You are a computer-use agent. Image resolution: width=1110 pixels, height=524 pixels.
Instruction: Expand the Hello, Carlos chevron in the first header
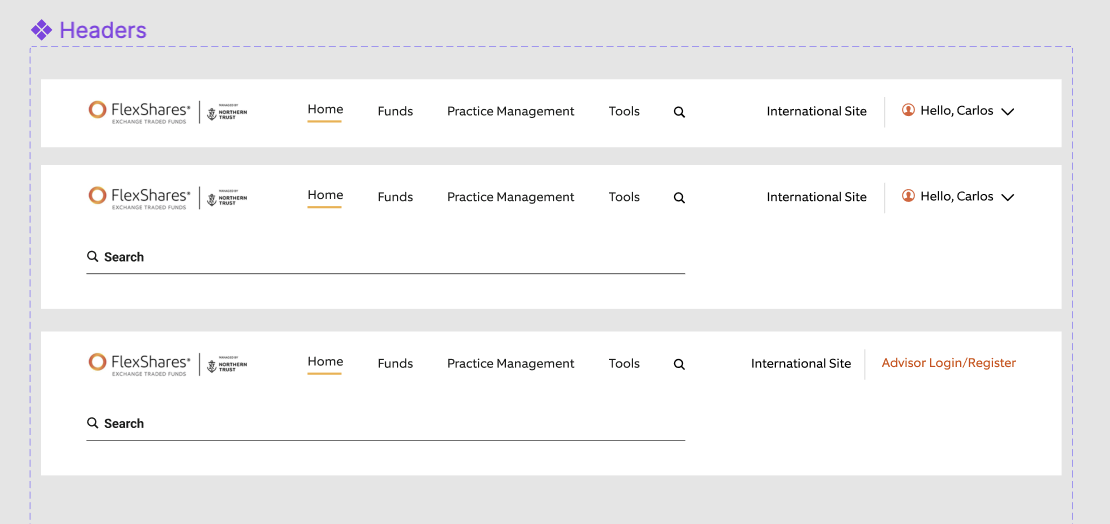[x=1008, y=112]
